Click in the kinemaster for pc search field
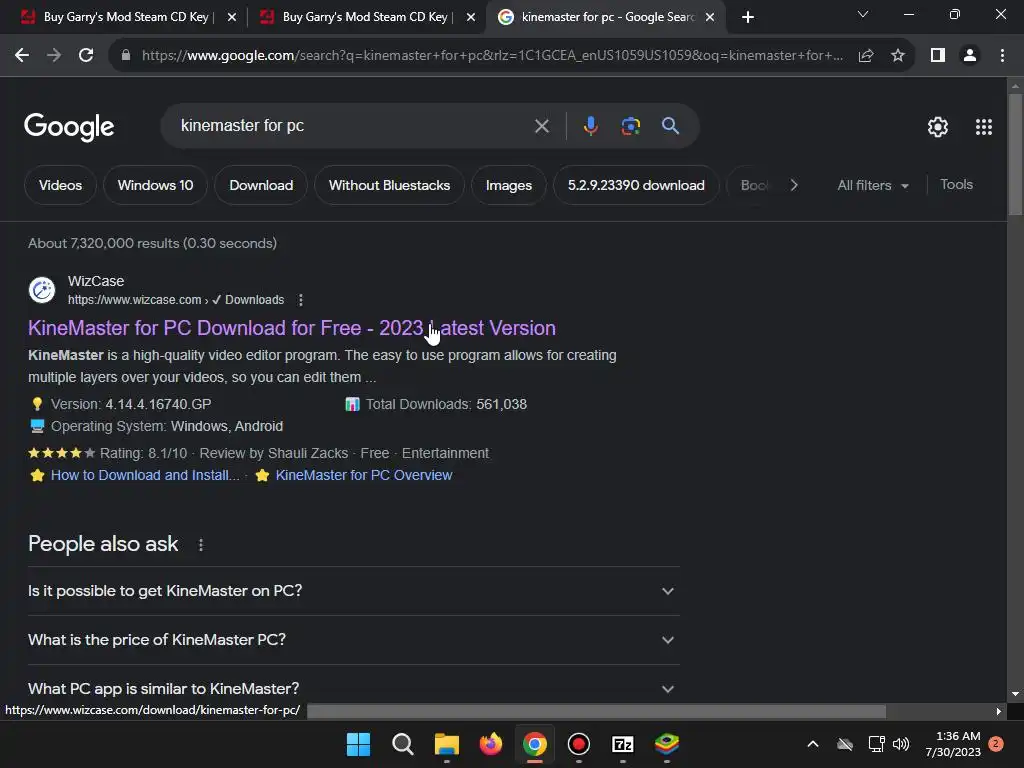This screenshot has height=768, width=1024. coord(353,126)
